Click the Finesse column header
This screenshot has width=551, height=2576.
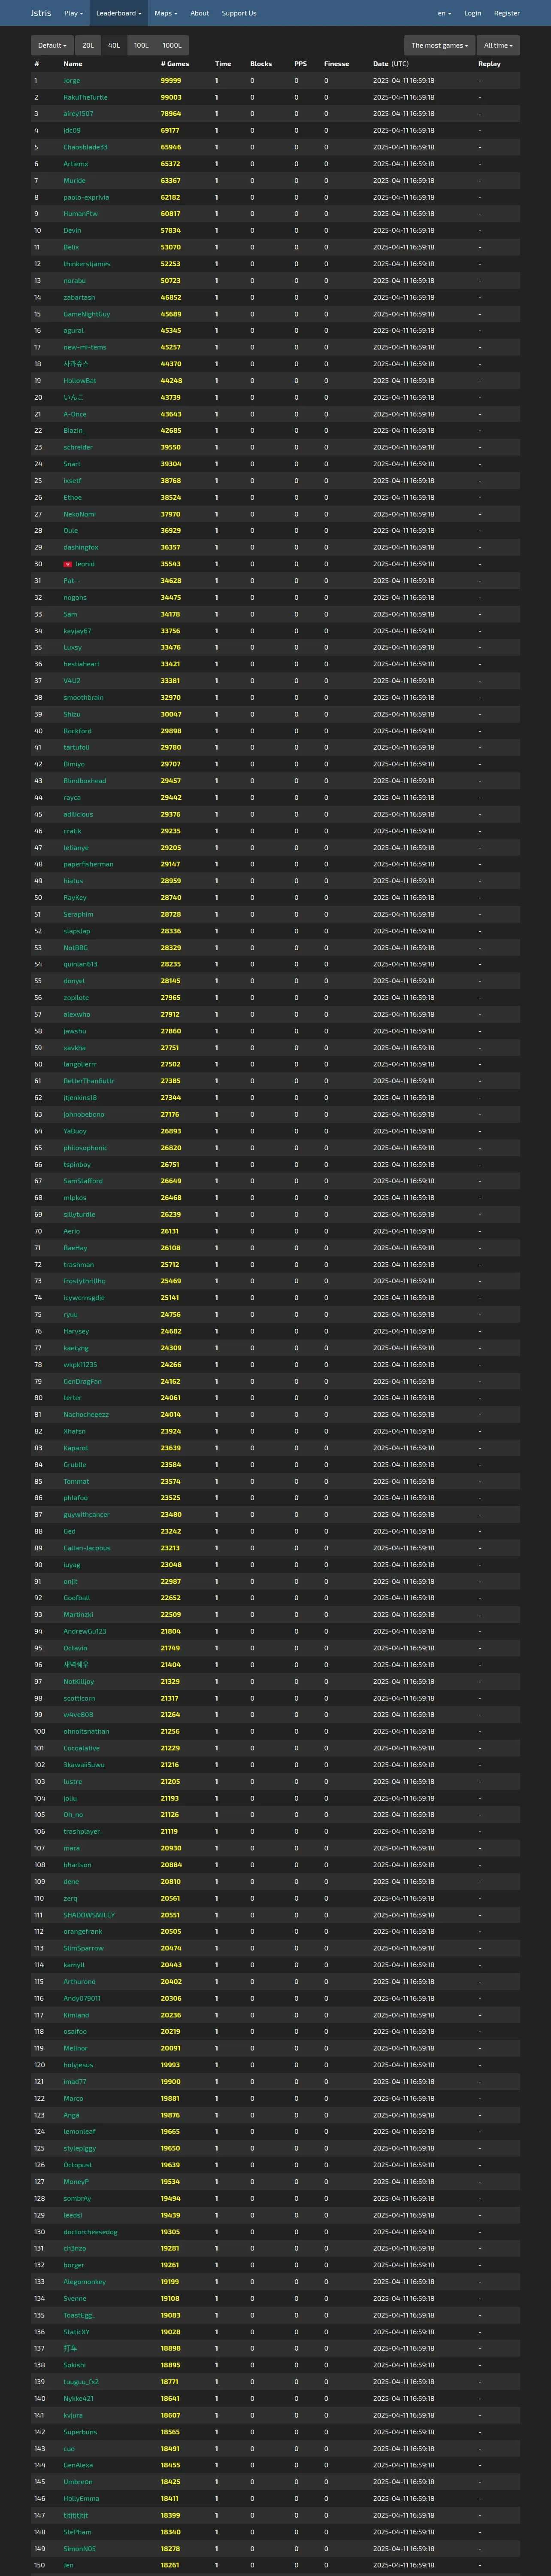336,63
